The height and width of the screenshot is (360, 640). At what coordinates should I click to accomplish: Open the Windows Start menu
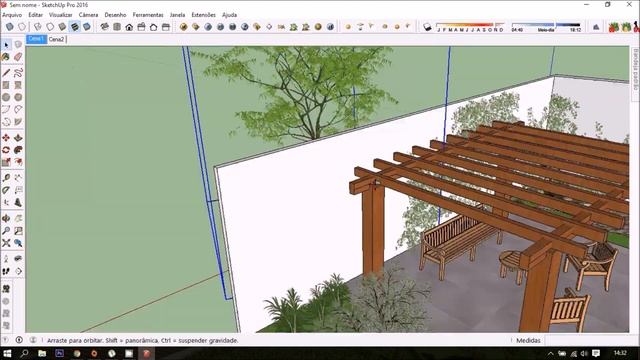(x=7, y=353)
